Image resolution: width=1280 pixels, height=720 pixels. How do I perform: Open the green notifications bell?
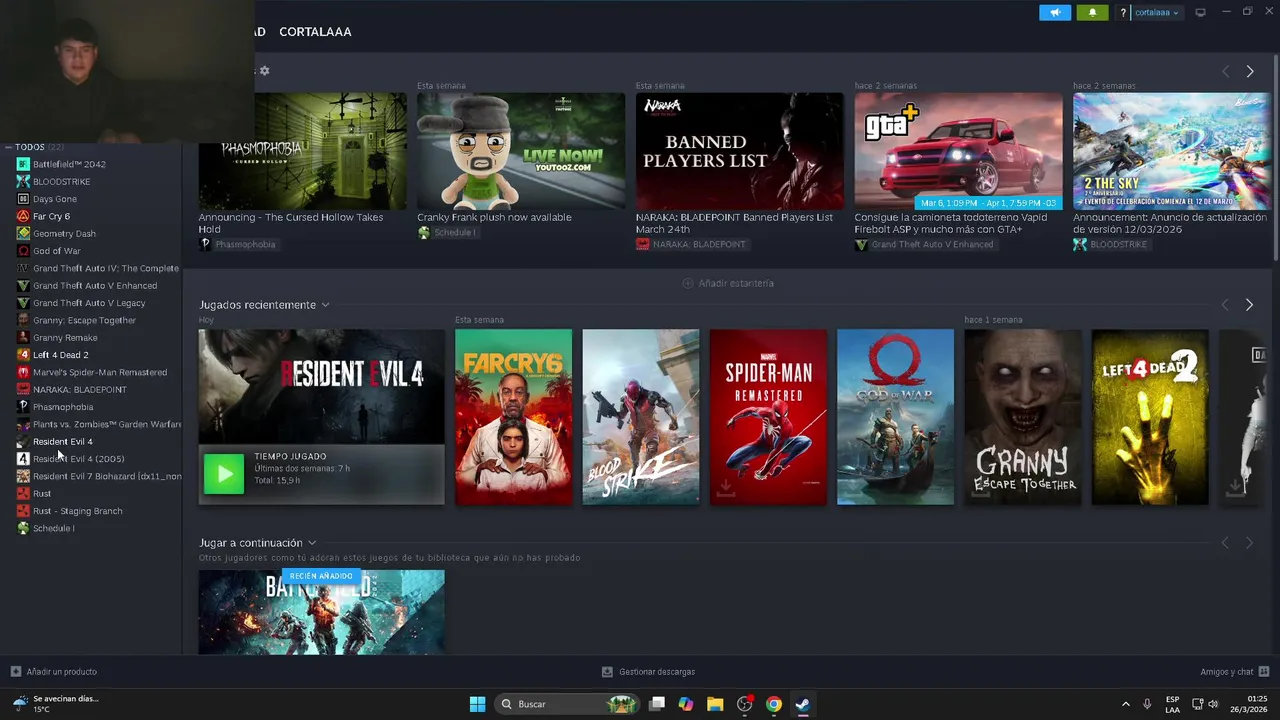coord(1092,12)
